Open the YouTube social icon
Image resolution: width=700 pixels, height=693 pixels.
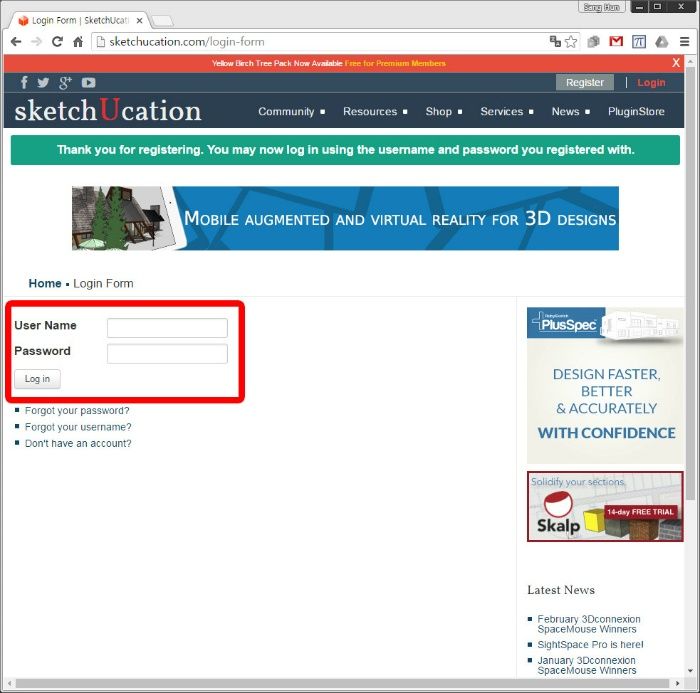point(88,83)
